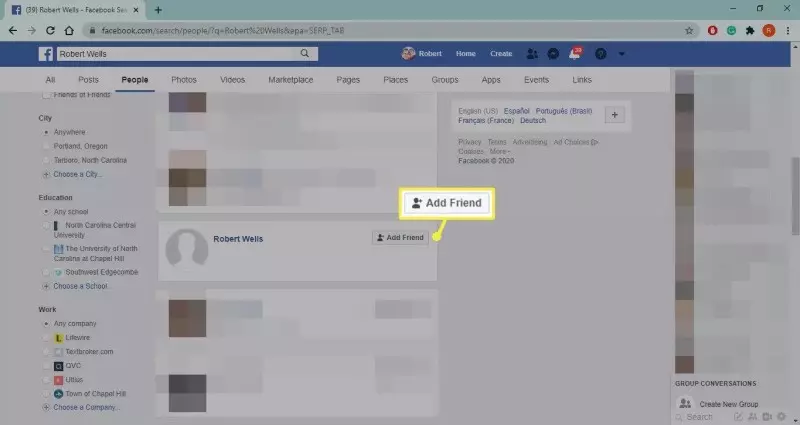800x425 pixels.
Task: Click chat settings gear icon
Action: pos(782,416)
